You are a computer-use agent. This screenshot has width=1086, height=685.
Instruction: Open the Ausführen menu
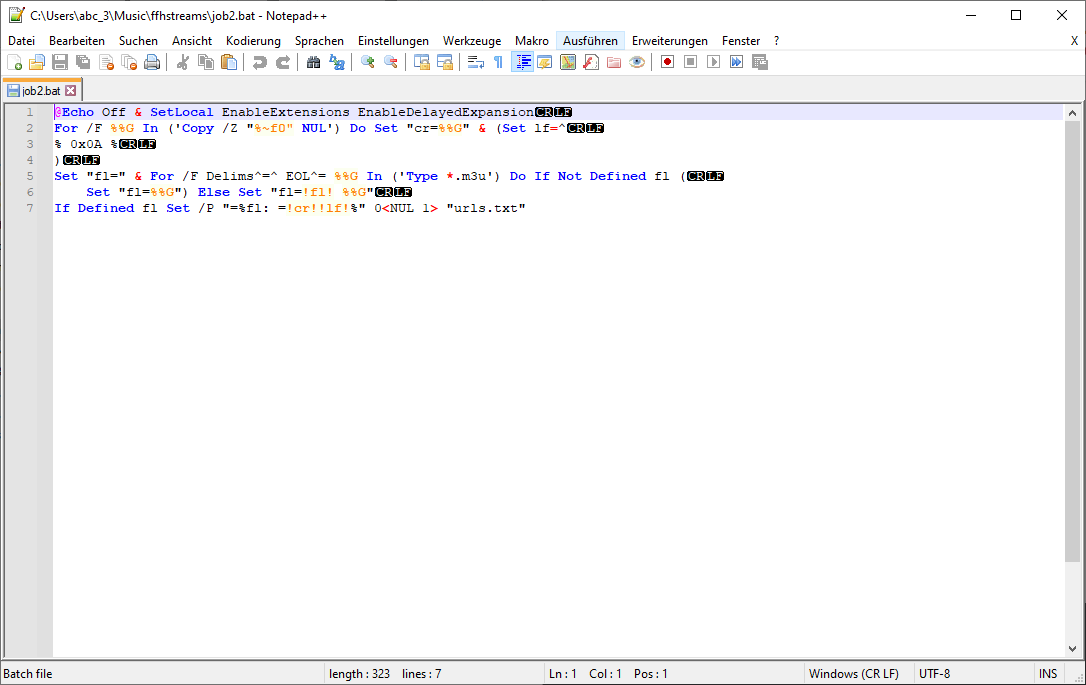[x=590, y=41]
